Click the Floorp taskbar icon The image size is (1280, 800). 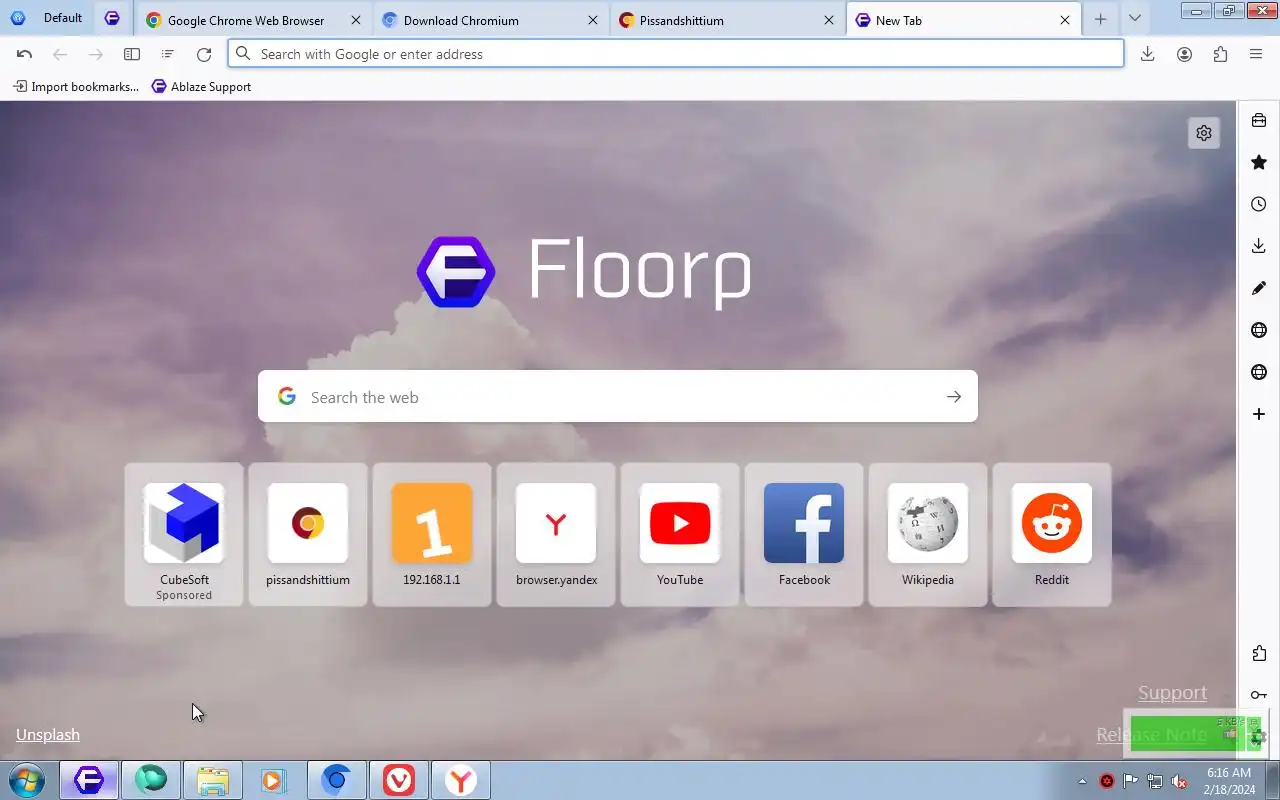tap(89, 780)
